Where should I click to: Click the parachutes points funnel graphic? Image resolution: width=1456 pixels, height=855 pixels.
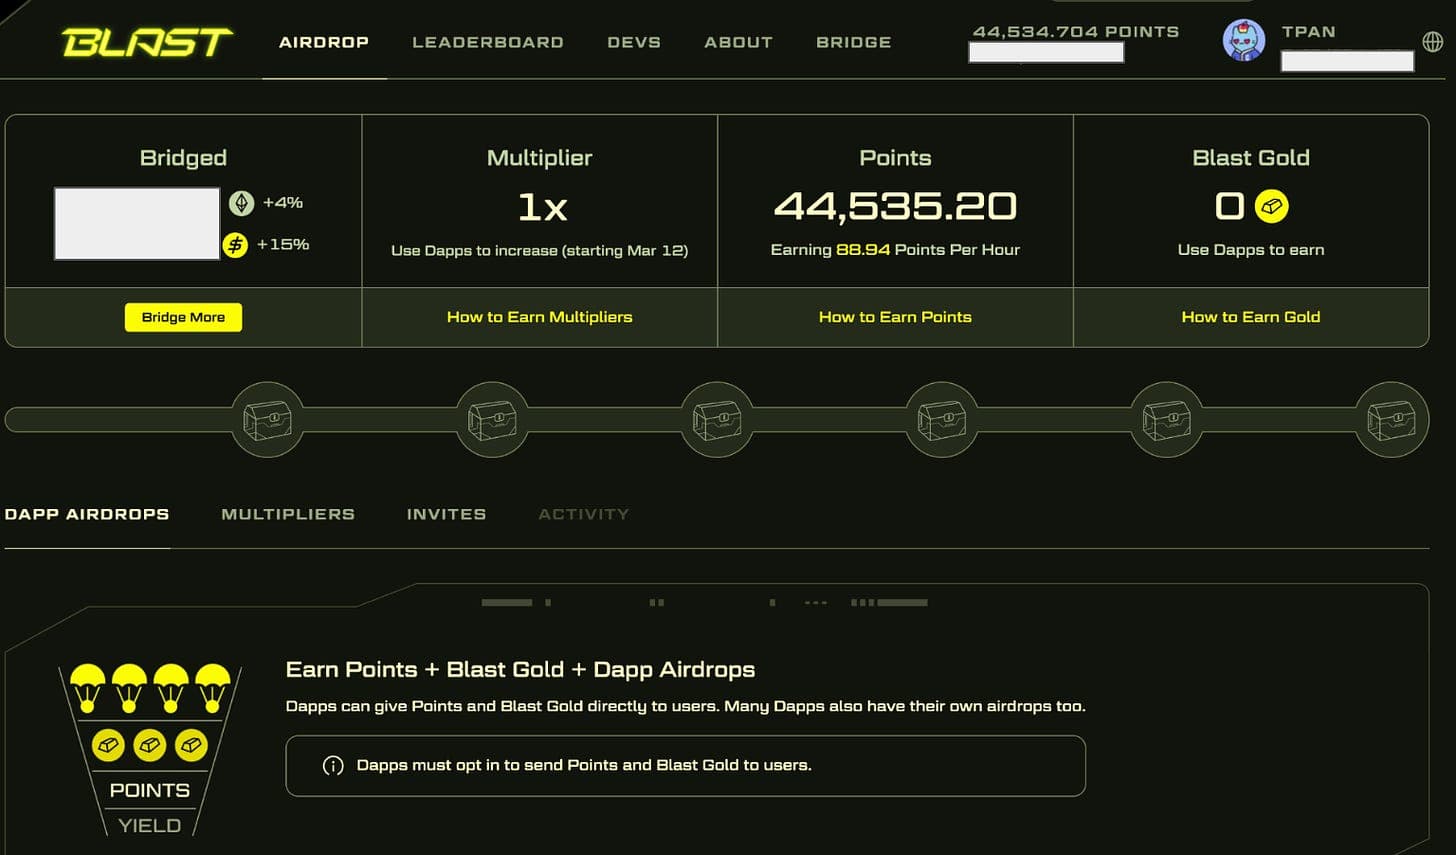pos(150,748)
